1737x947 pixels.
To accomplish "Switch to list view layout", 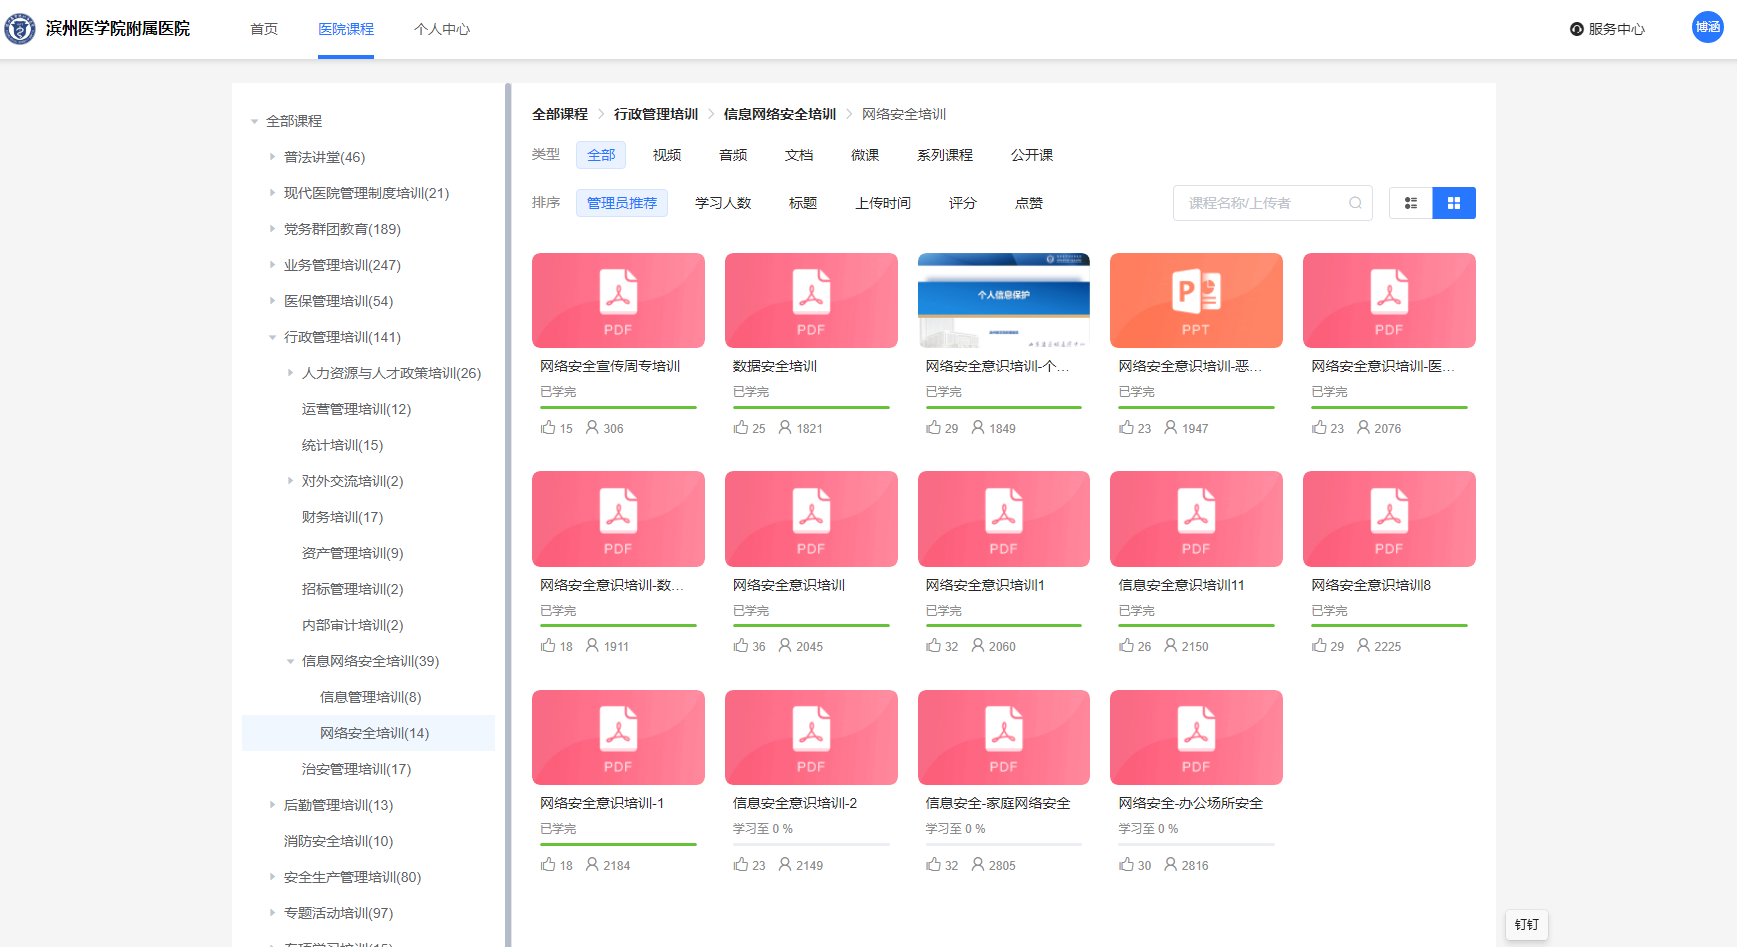I will coord(1411,203).
